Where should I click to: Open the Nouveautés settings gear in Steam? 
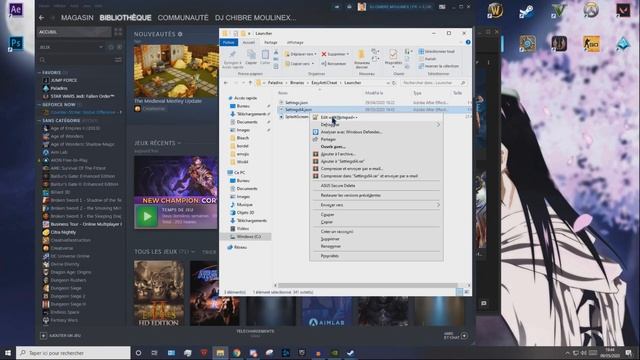tap(180, 34)
